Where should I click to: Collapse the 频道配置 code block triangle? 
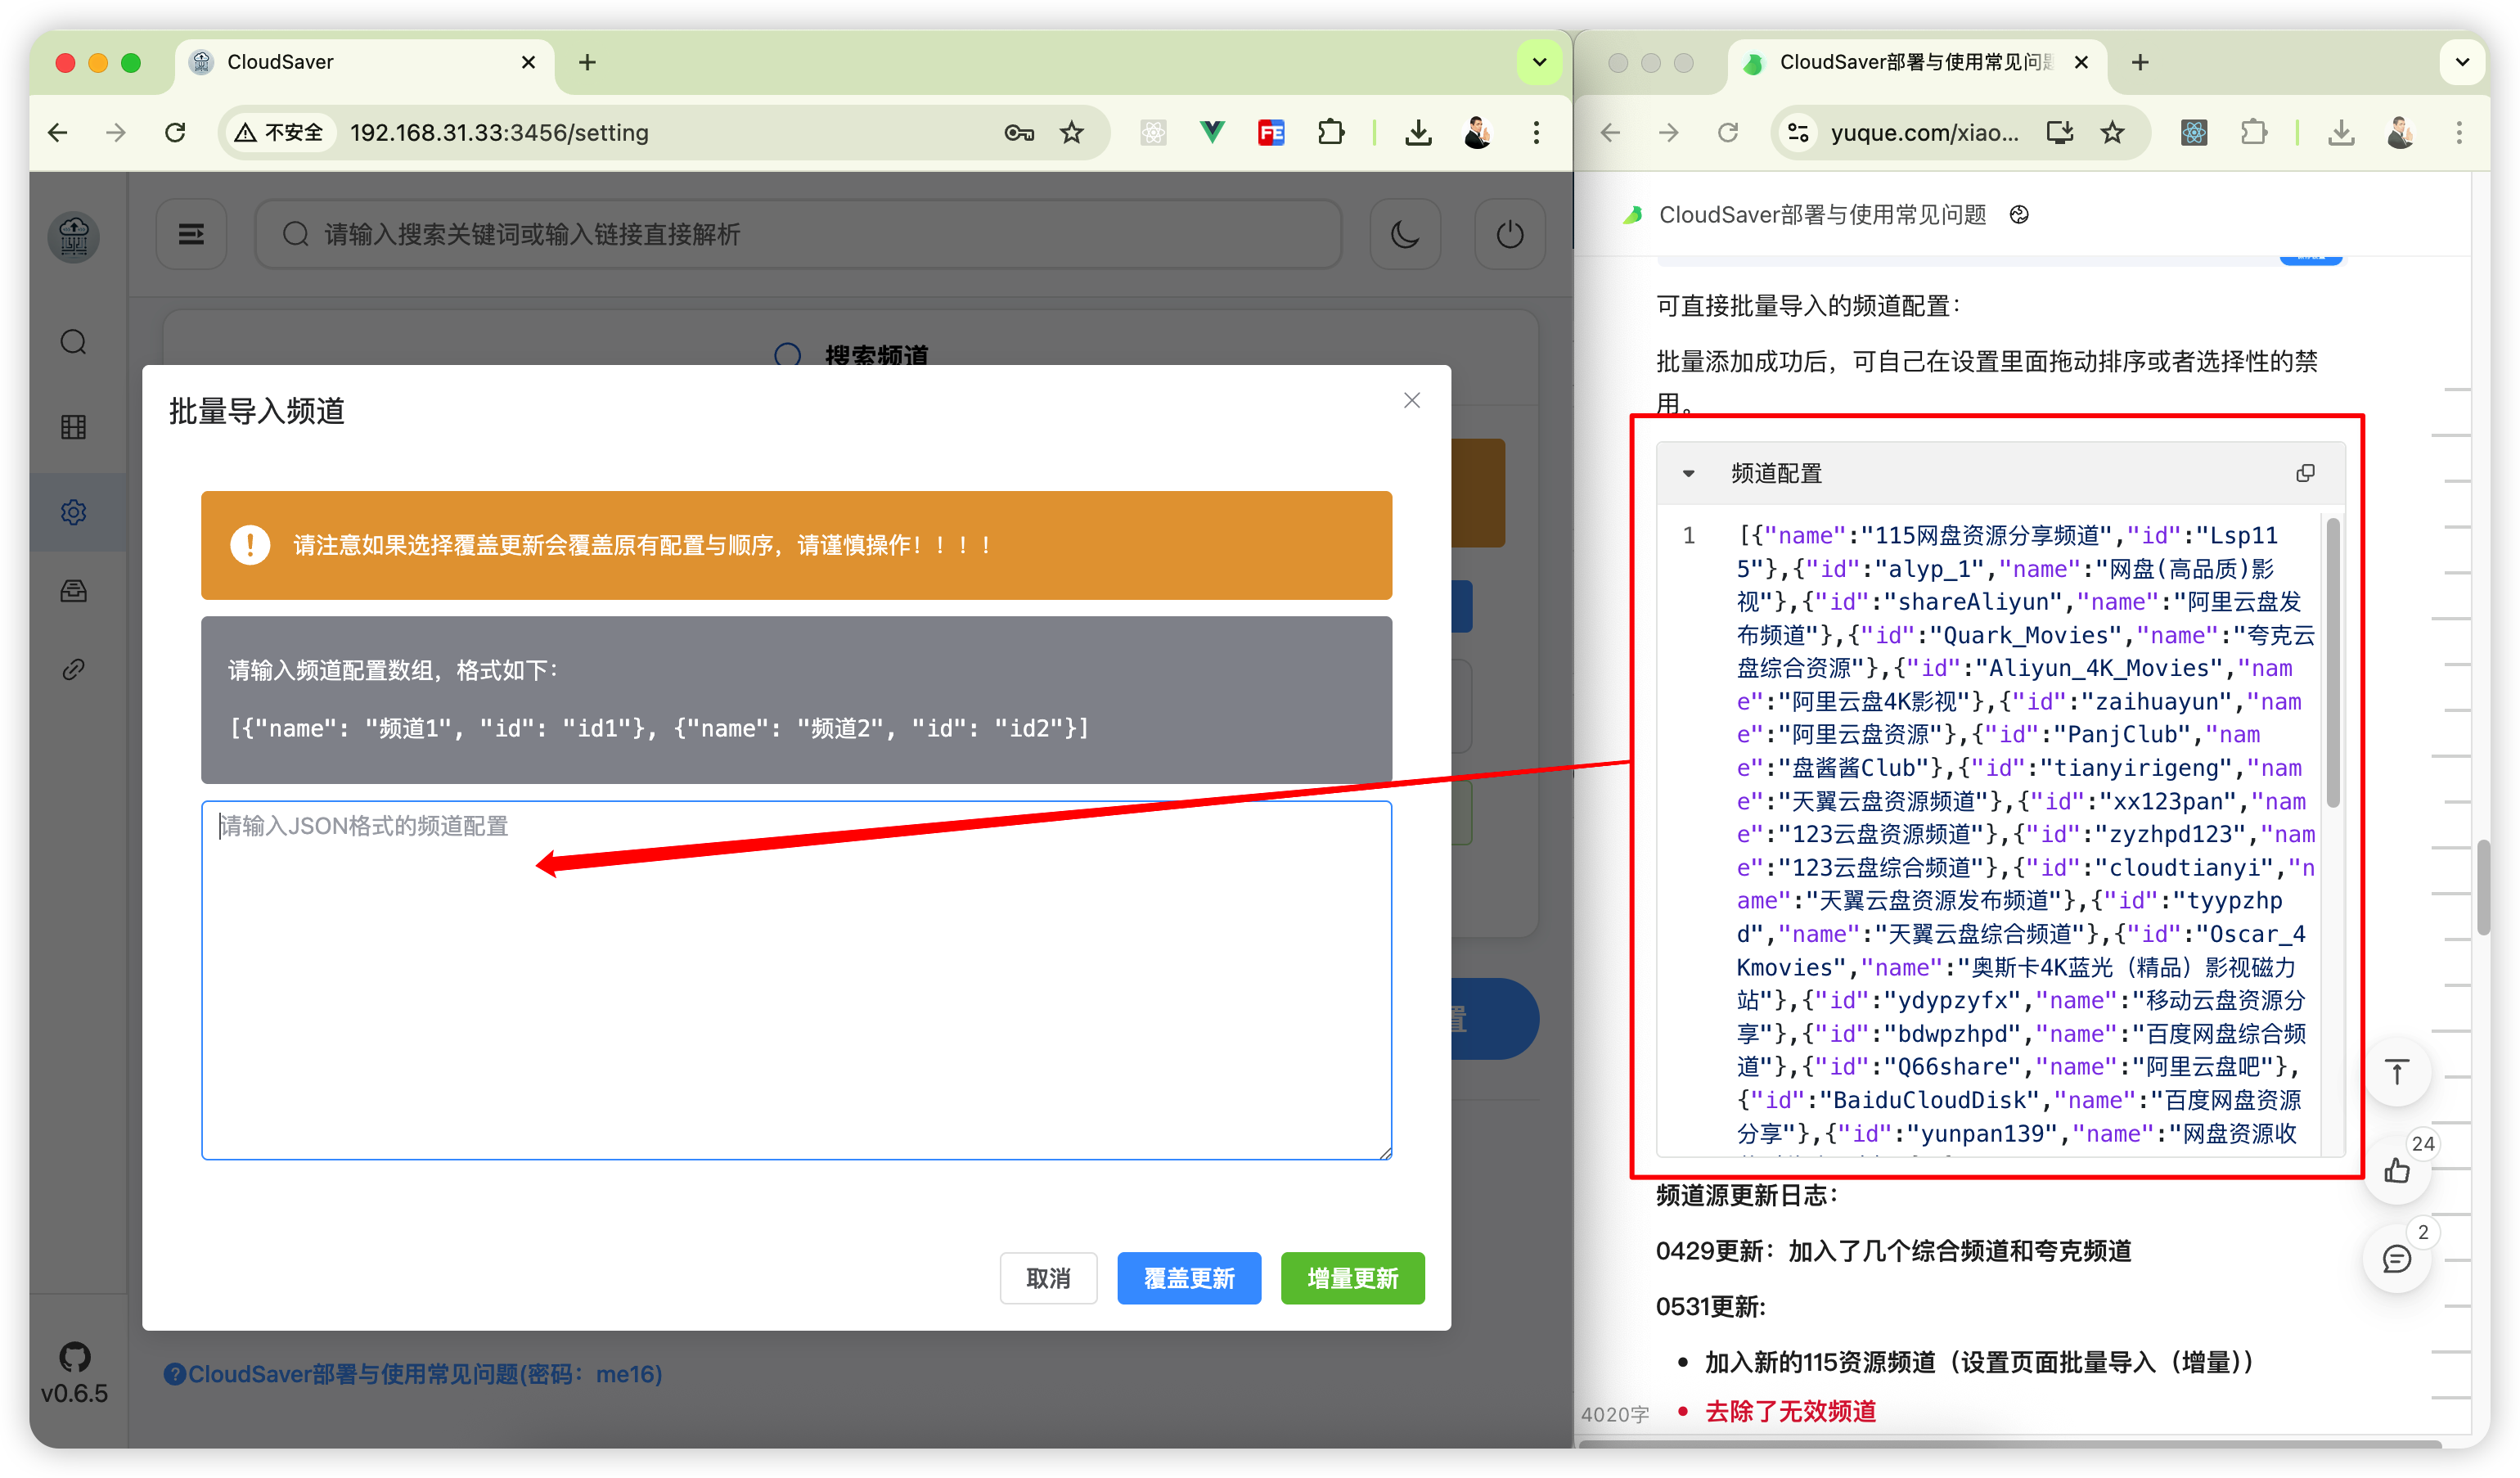point(1688,474)
